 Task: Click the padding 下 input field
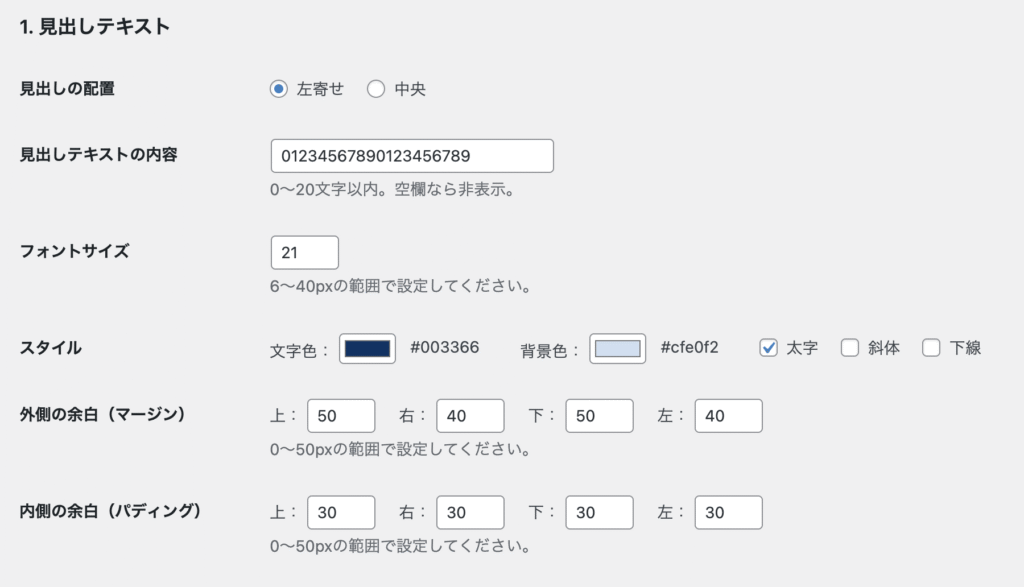click(600, 513)
